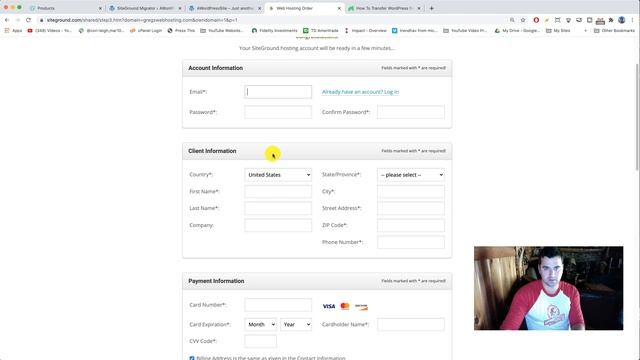Click the First Name field
The width and height of the screenshot is (640, 360).
(x=278, y=191)
